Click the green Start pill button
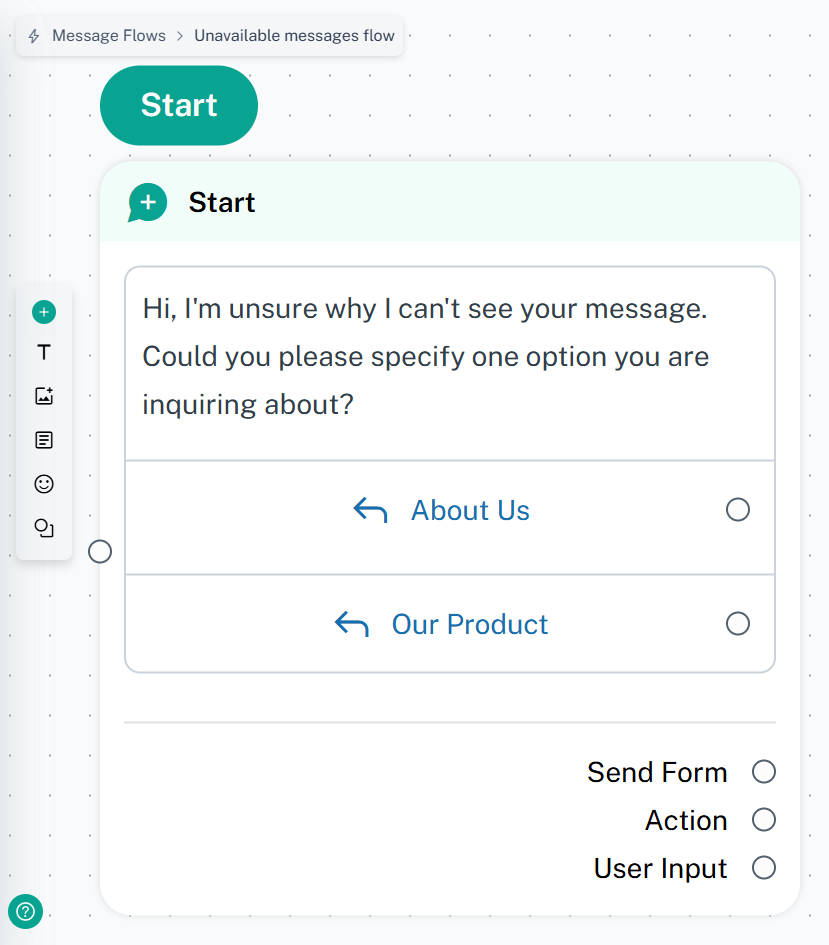829x945 pixels. (x=179, y=105)
